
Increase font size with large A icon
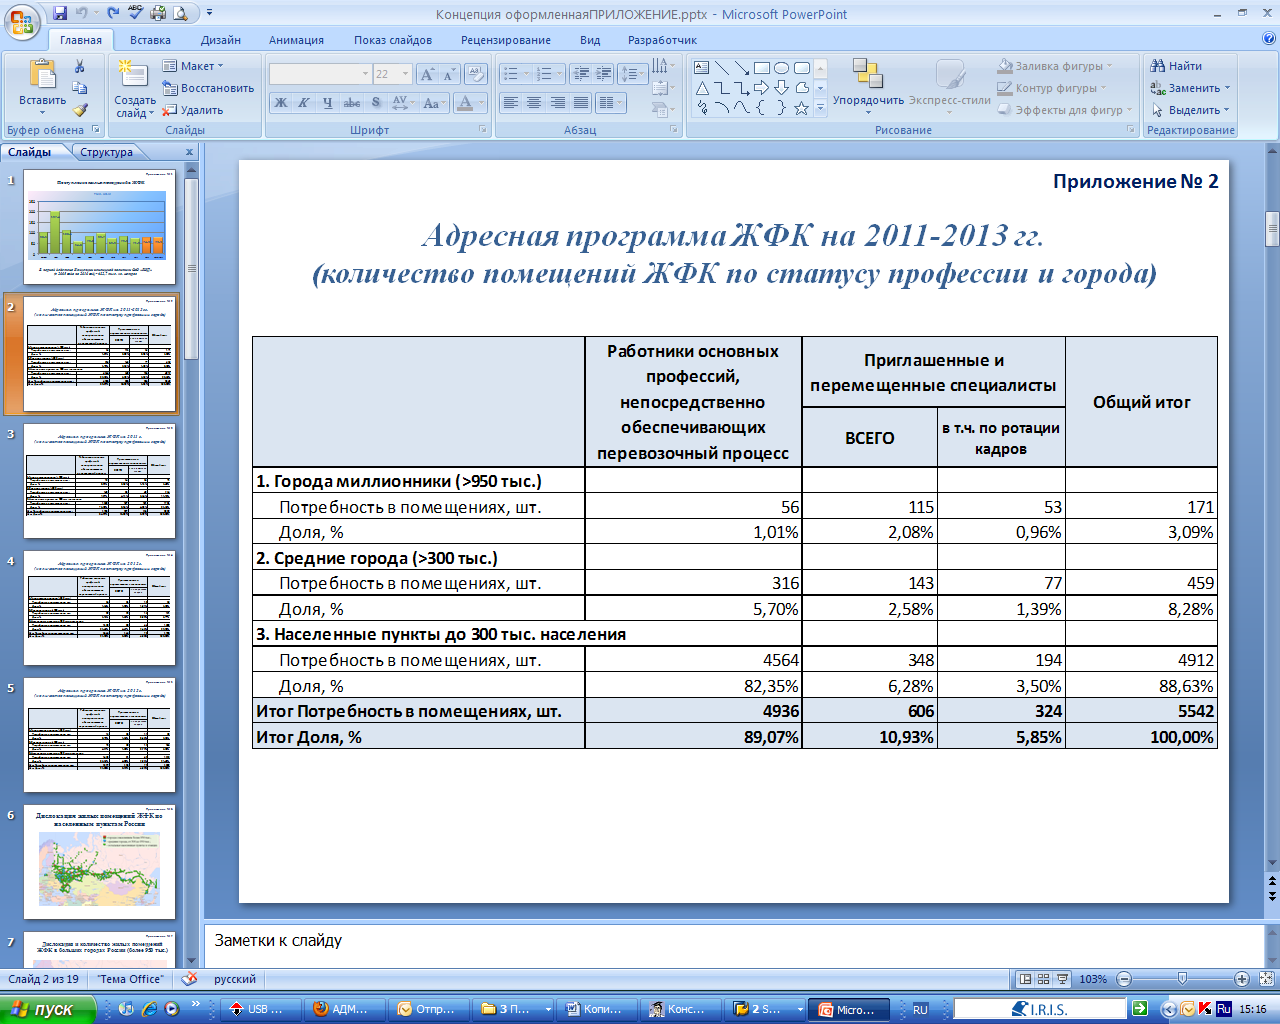[x=428, y=74]
